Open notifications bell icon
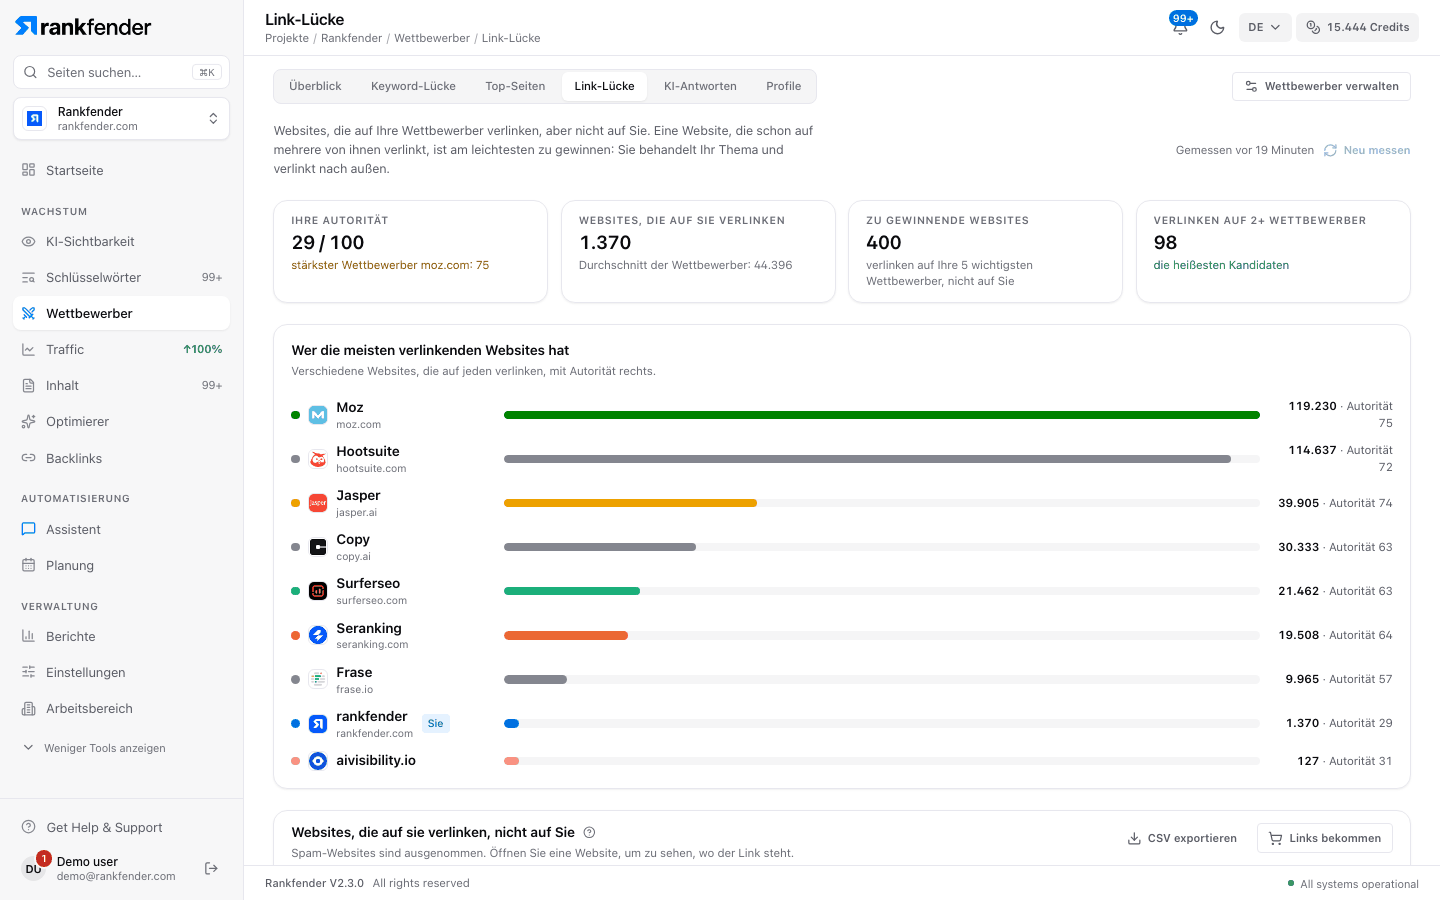This screenshot has width=1440, height=900. tap(1180, 27)
